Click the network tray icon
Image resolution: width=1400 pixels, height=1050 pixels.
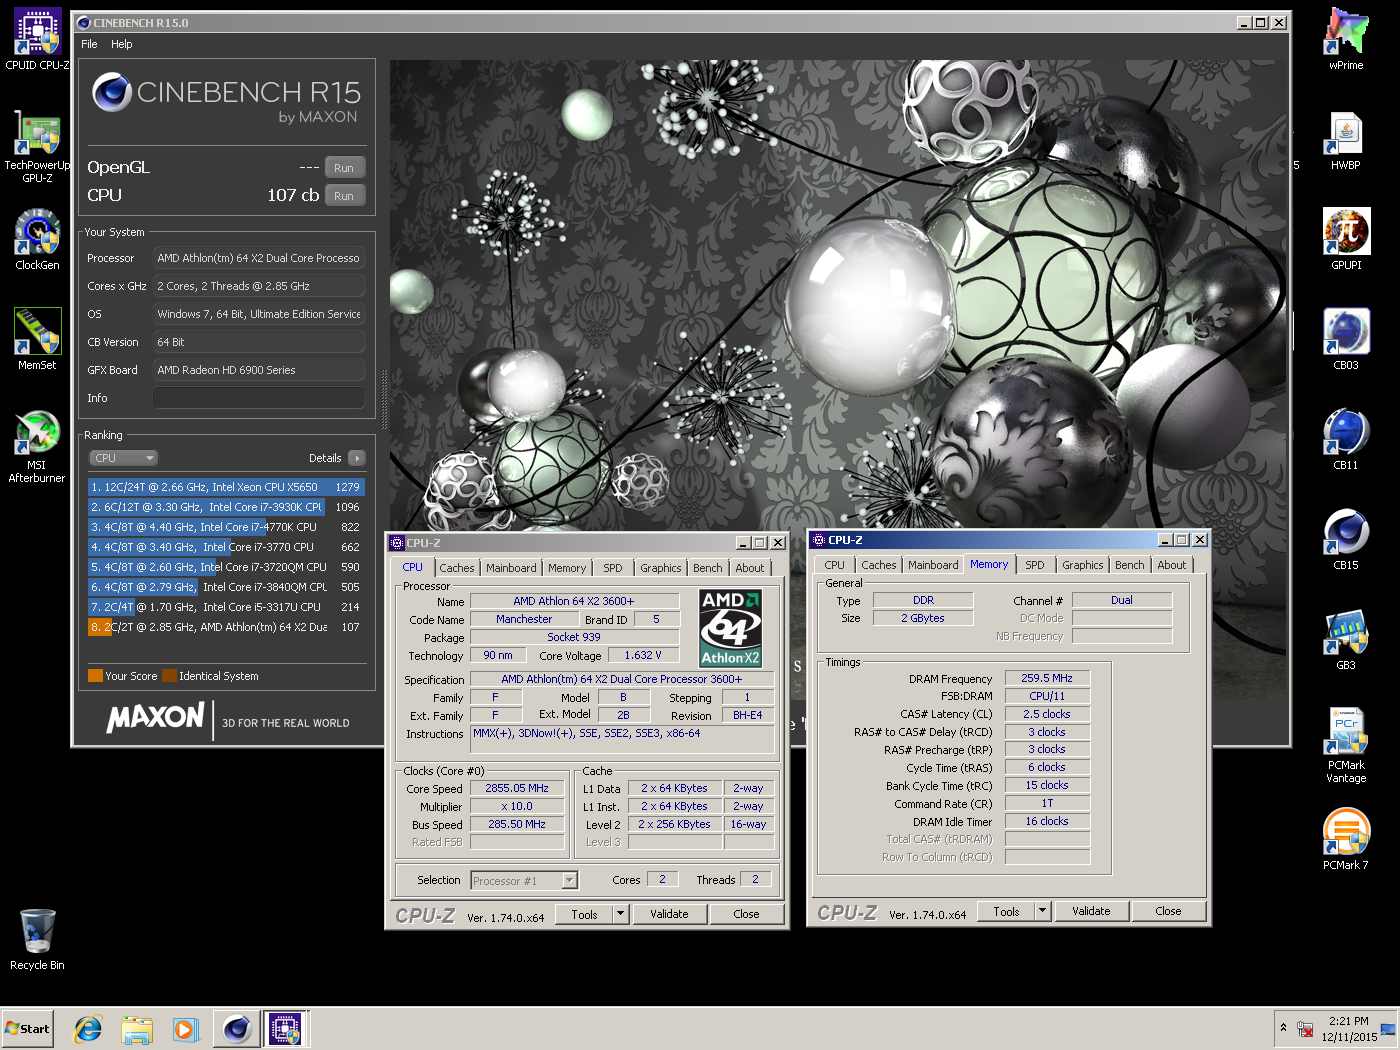1305,1029
